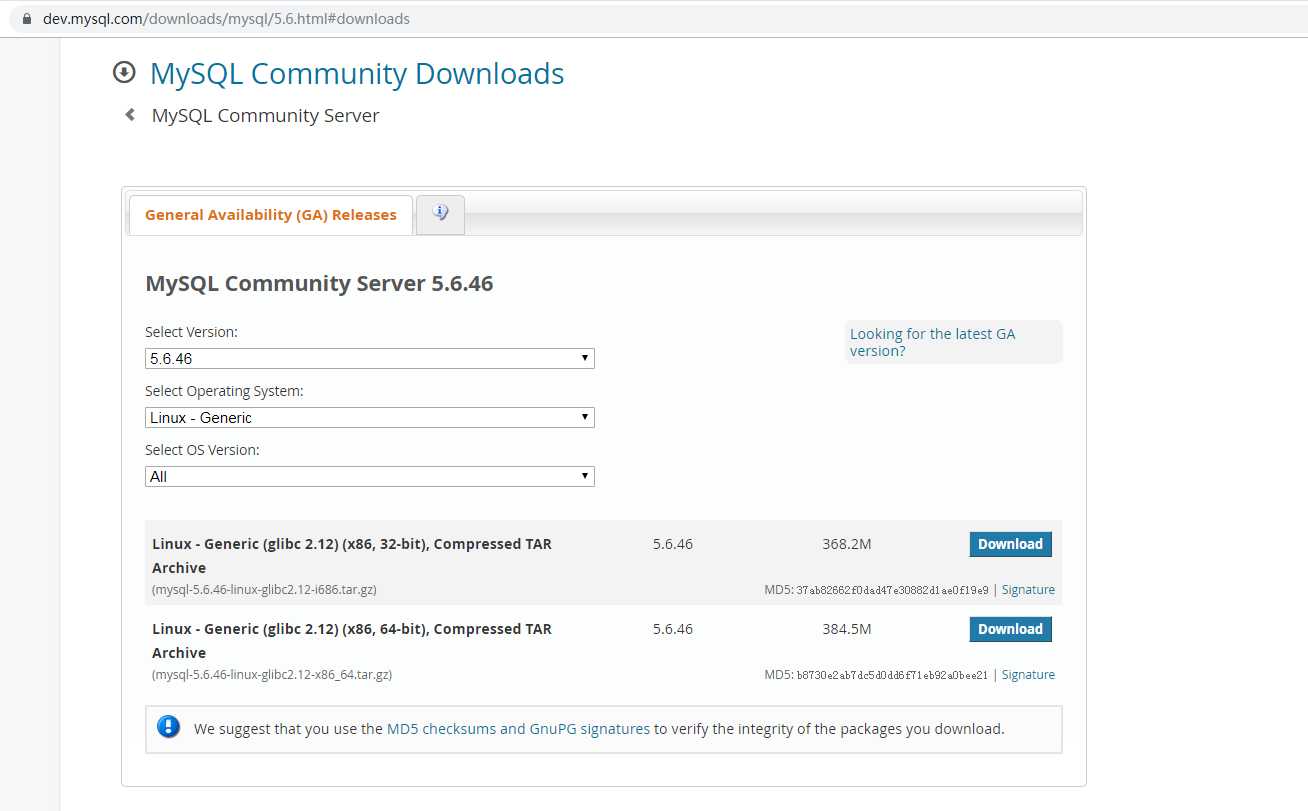Click the Linux - Generic 64-bit archive title
Image resolution: width=1308 pixels, height=811 pixels.
coord(352,641)
